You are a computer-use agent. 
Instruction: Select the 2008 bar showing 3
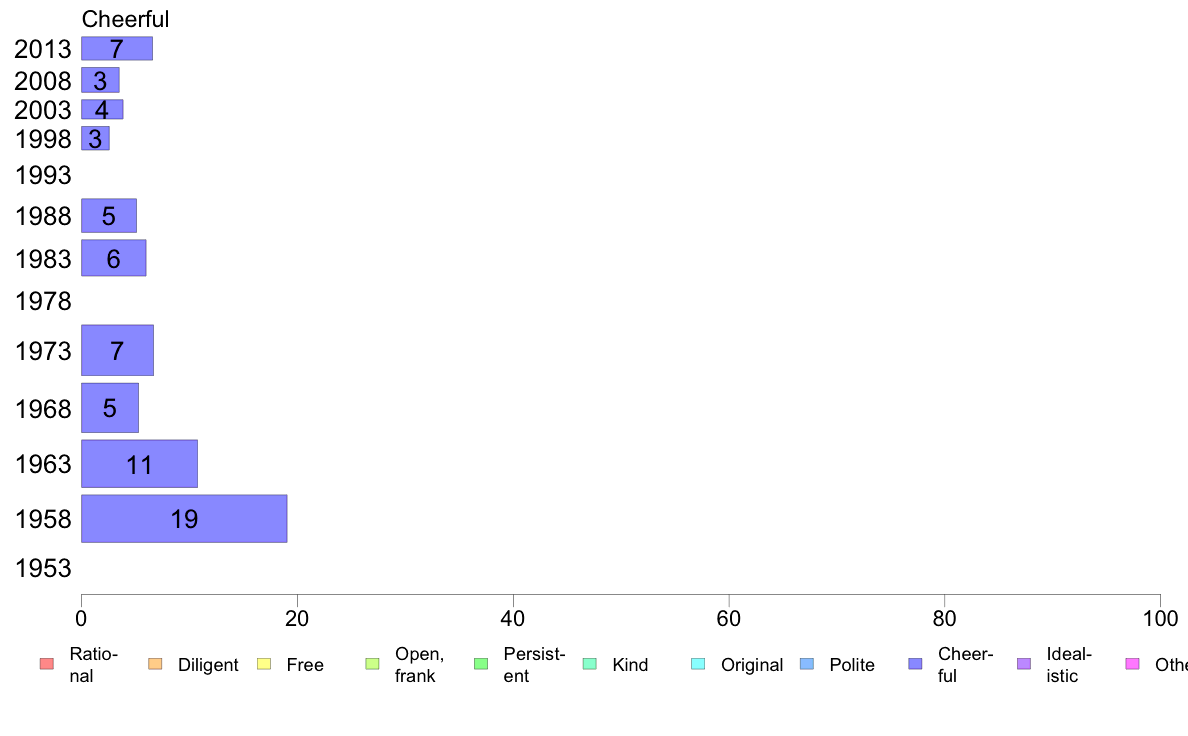[100, 80]
